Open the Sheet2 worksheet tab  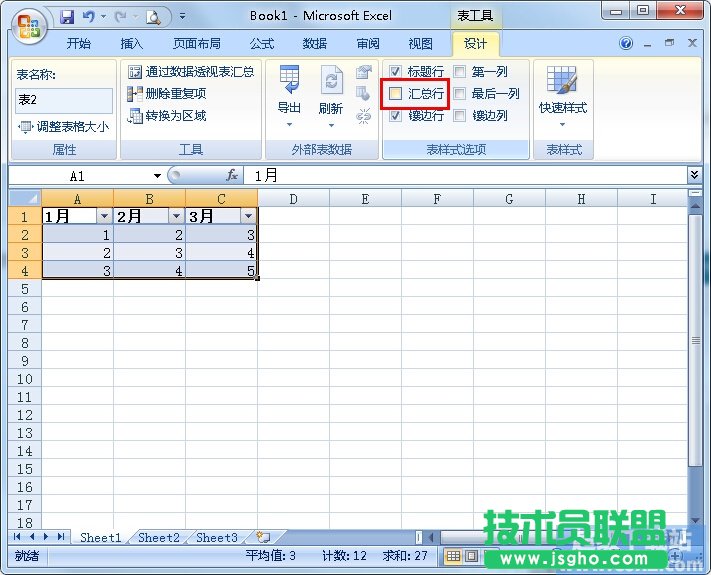tap(158, 537)
